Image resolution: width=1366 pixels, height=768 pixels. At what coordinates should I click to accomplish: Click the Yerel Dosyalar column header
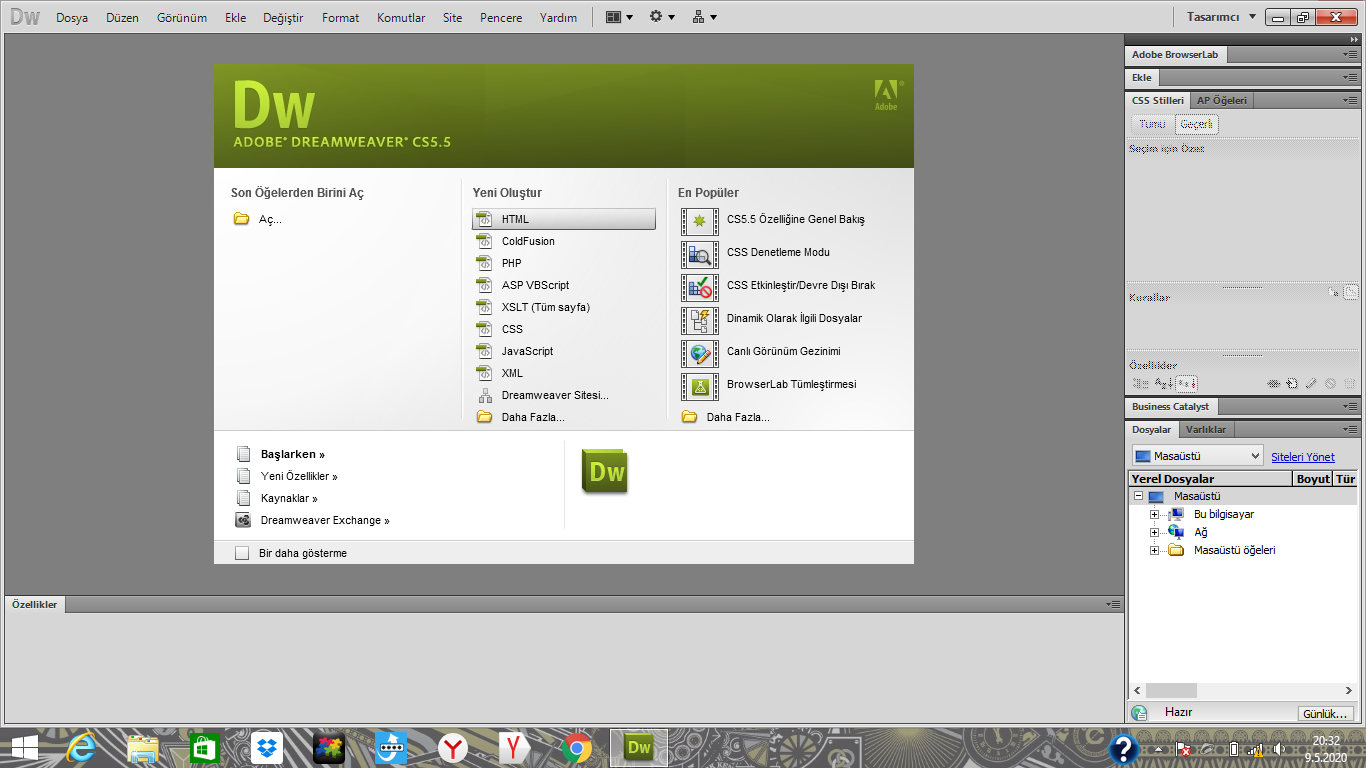1210,479
